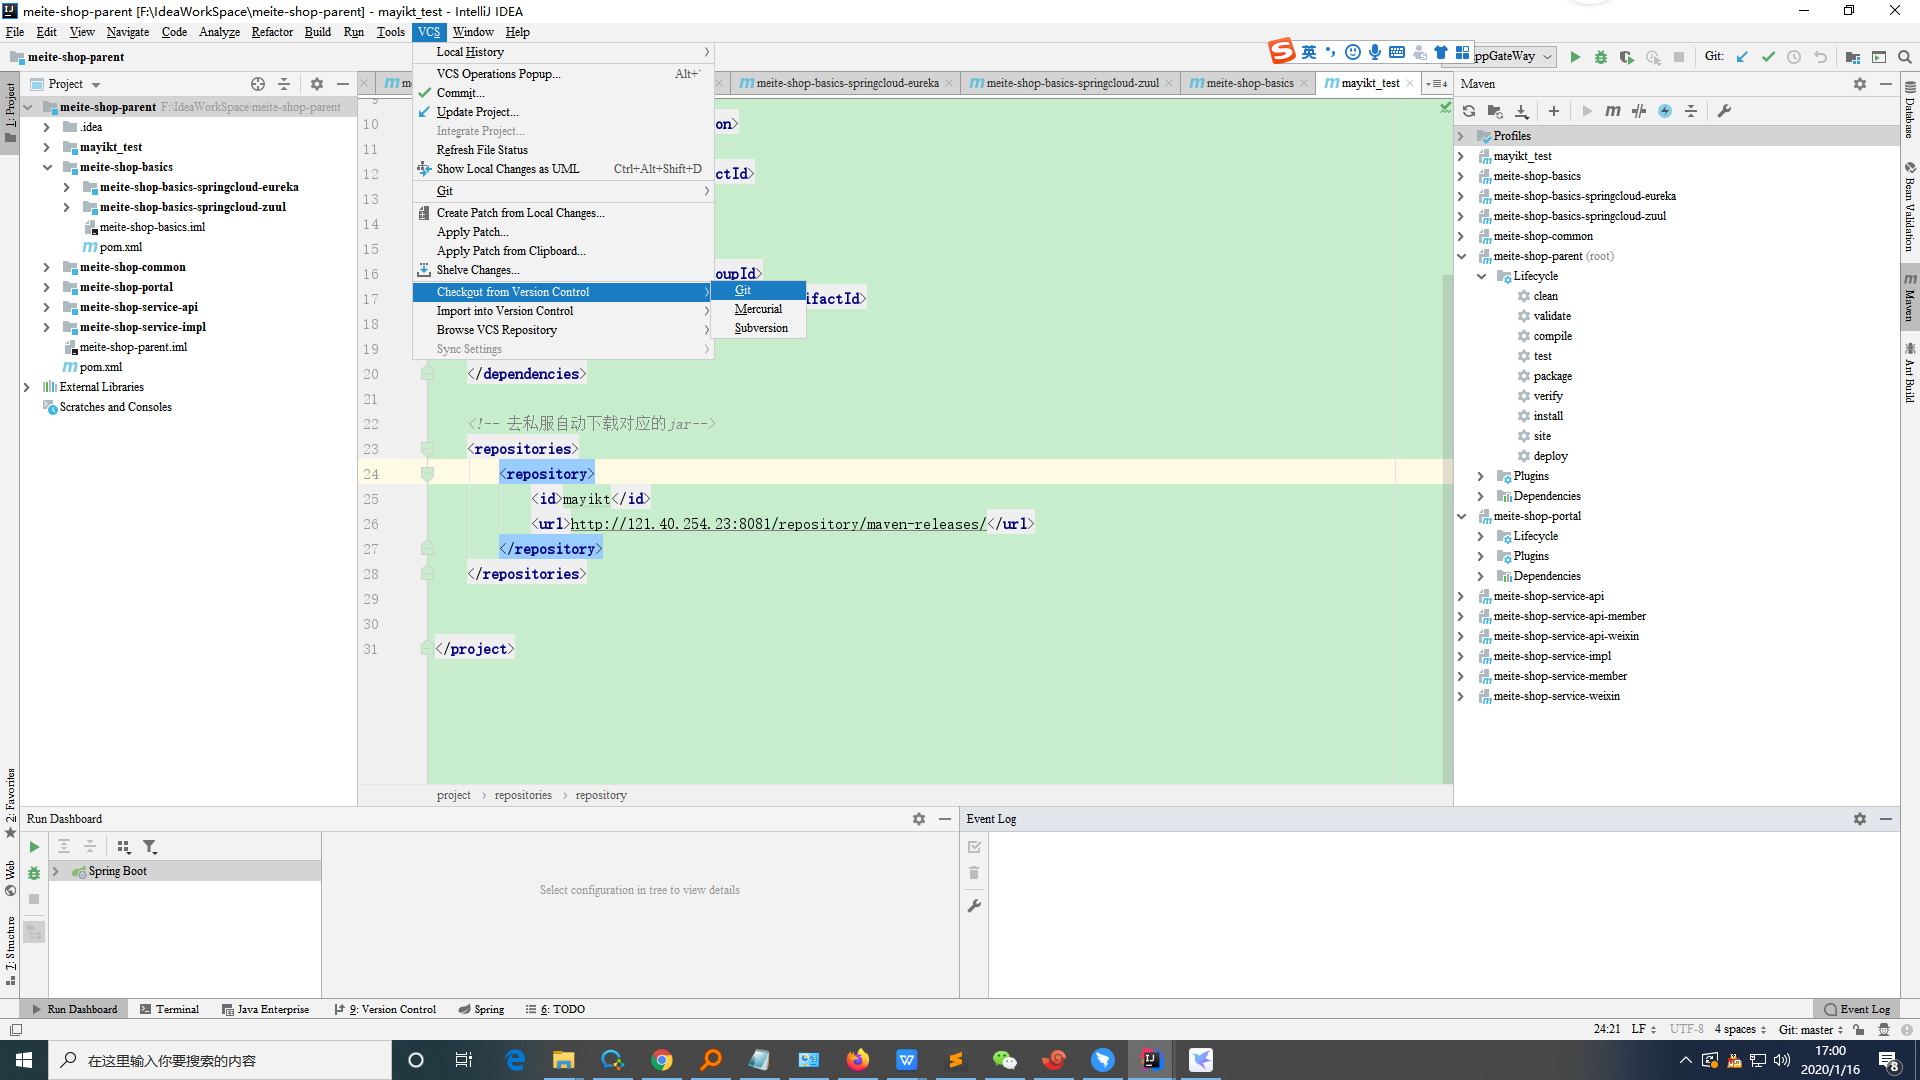Open Local History in the VCS menu
This screenshot has width=1920, height=1080.
click(563, 52)
